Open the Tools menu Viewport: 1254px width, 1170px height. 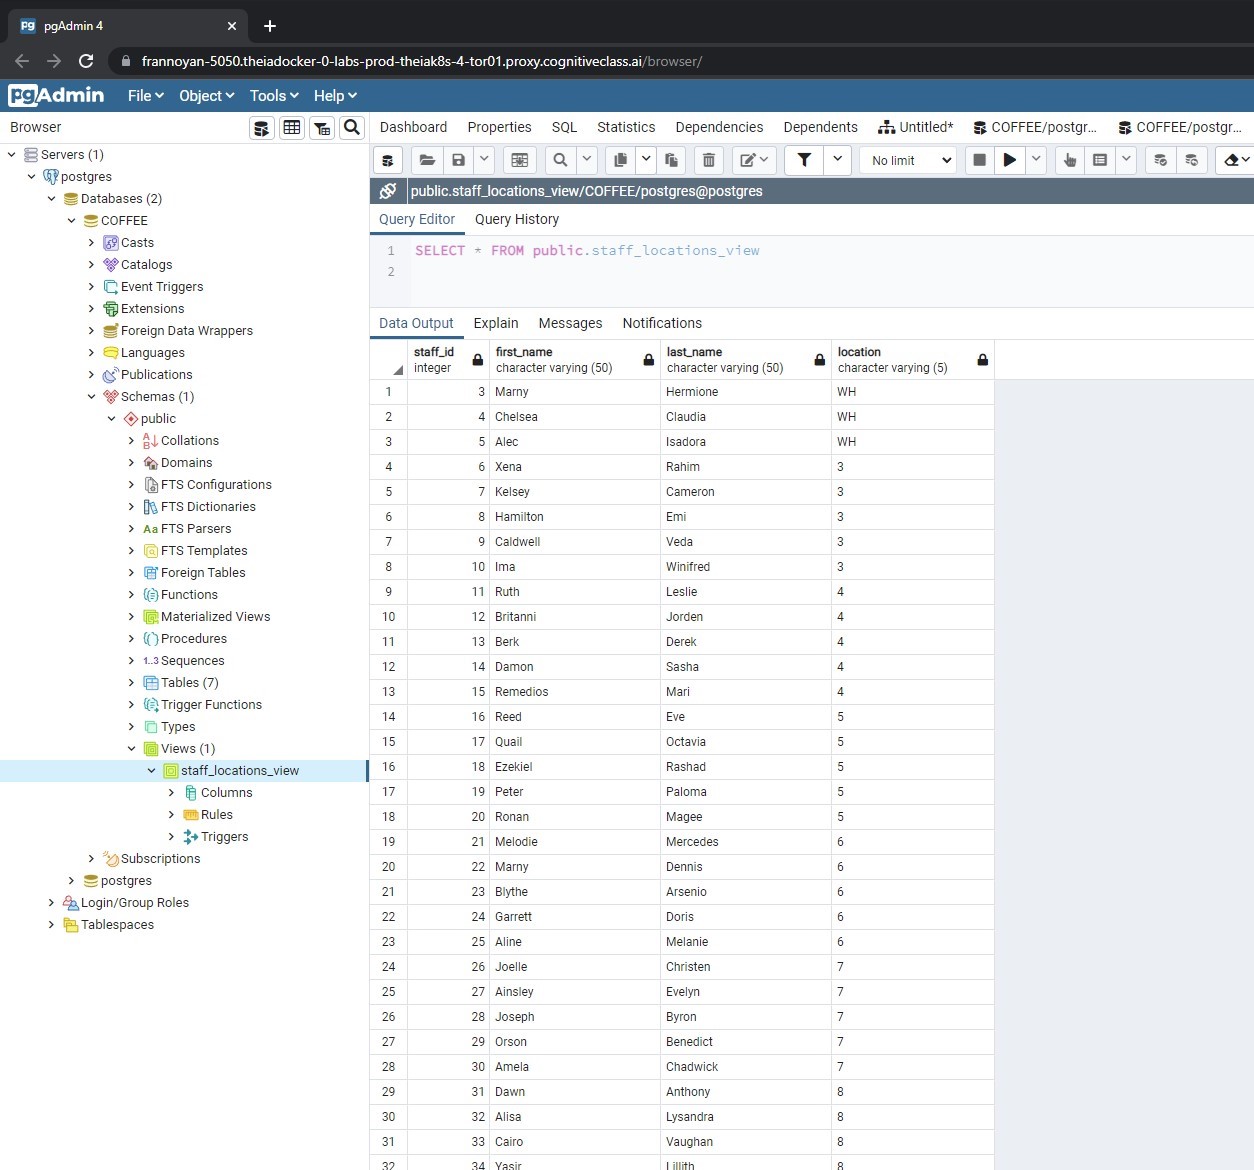coord(272,95)
